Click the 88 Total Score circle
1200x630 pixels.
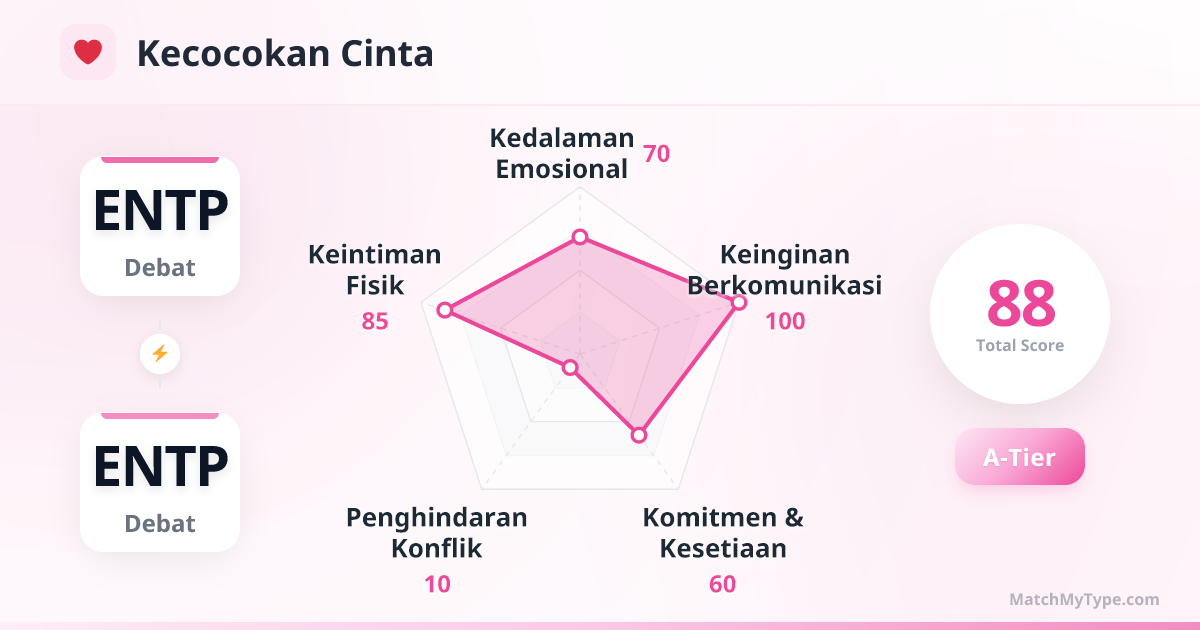click(1020, 314)
